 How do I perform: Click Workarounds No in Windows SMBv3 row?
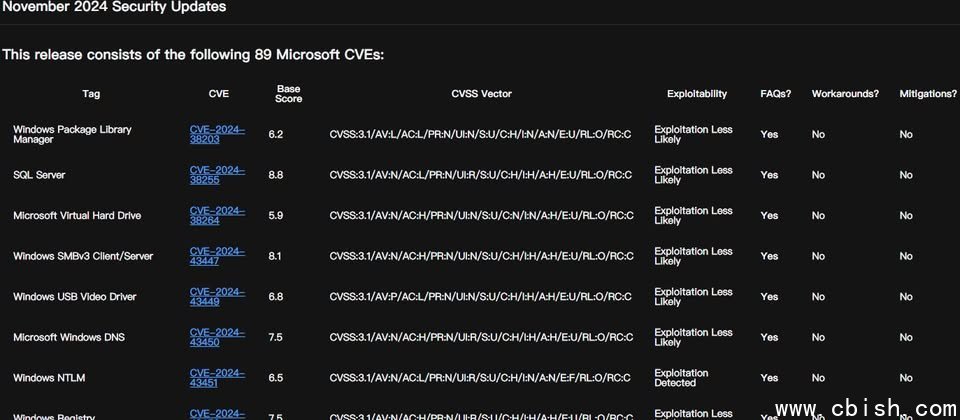click(818, 256)
